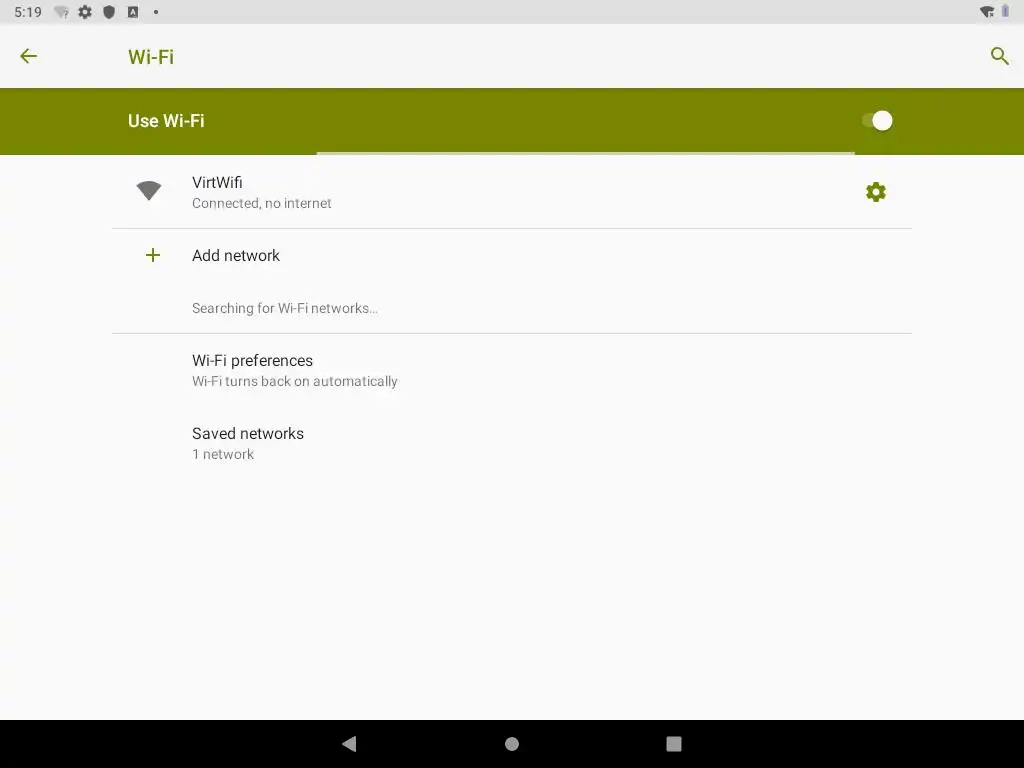Tap the plus icon for Add network

(x=153, y=255)
